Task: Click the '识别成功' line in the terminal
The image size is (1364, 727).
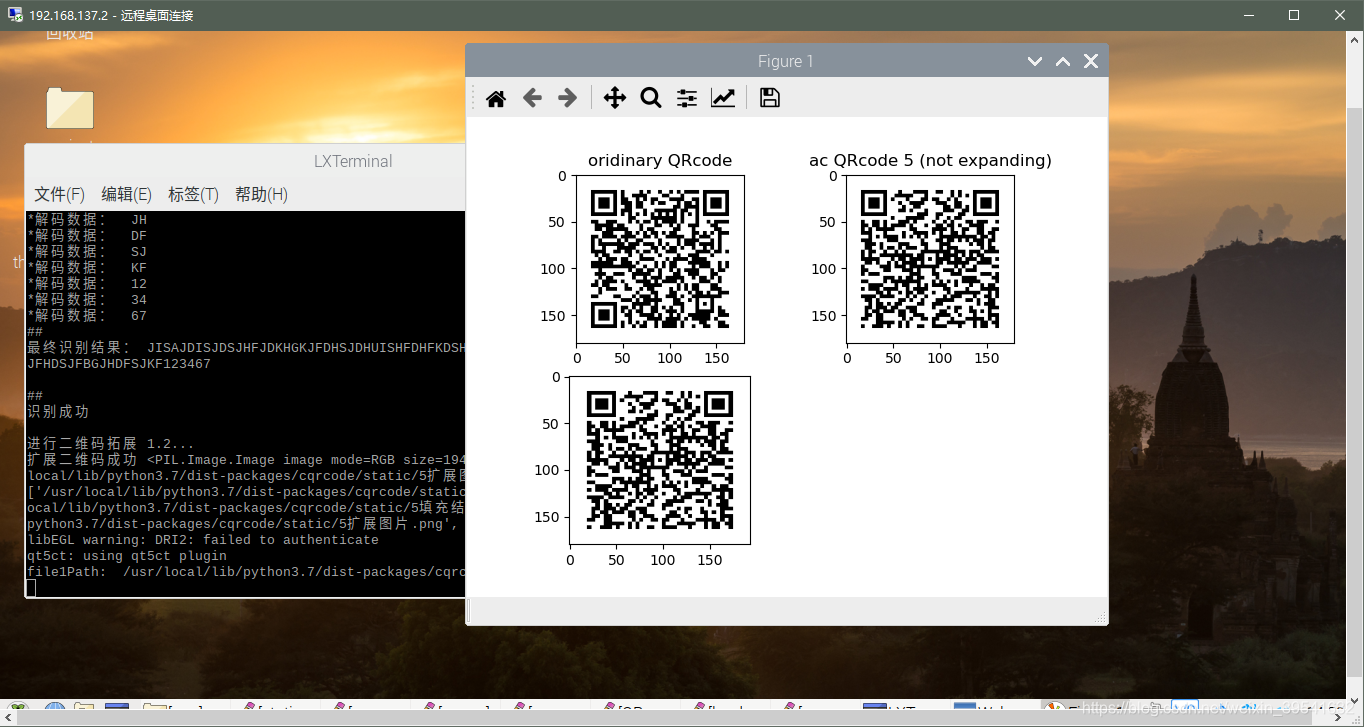Action: [x=58, y=412]
